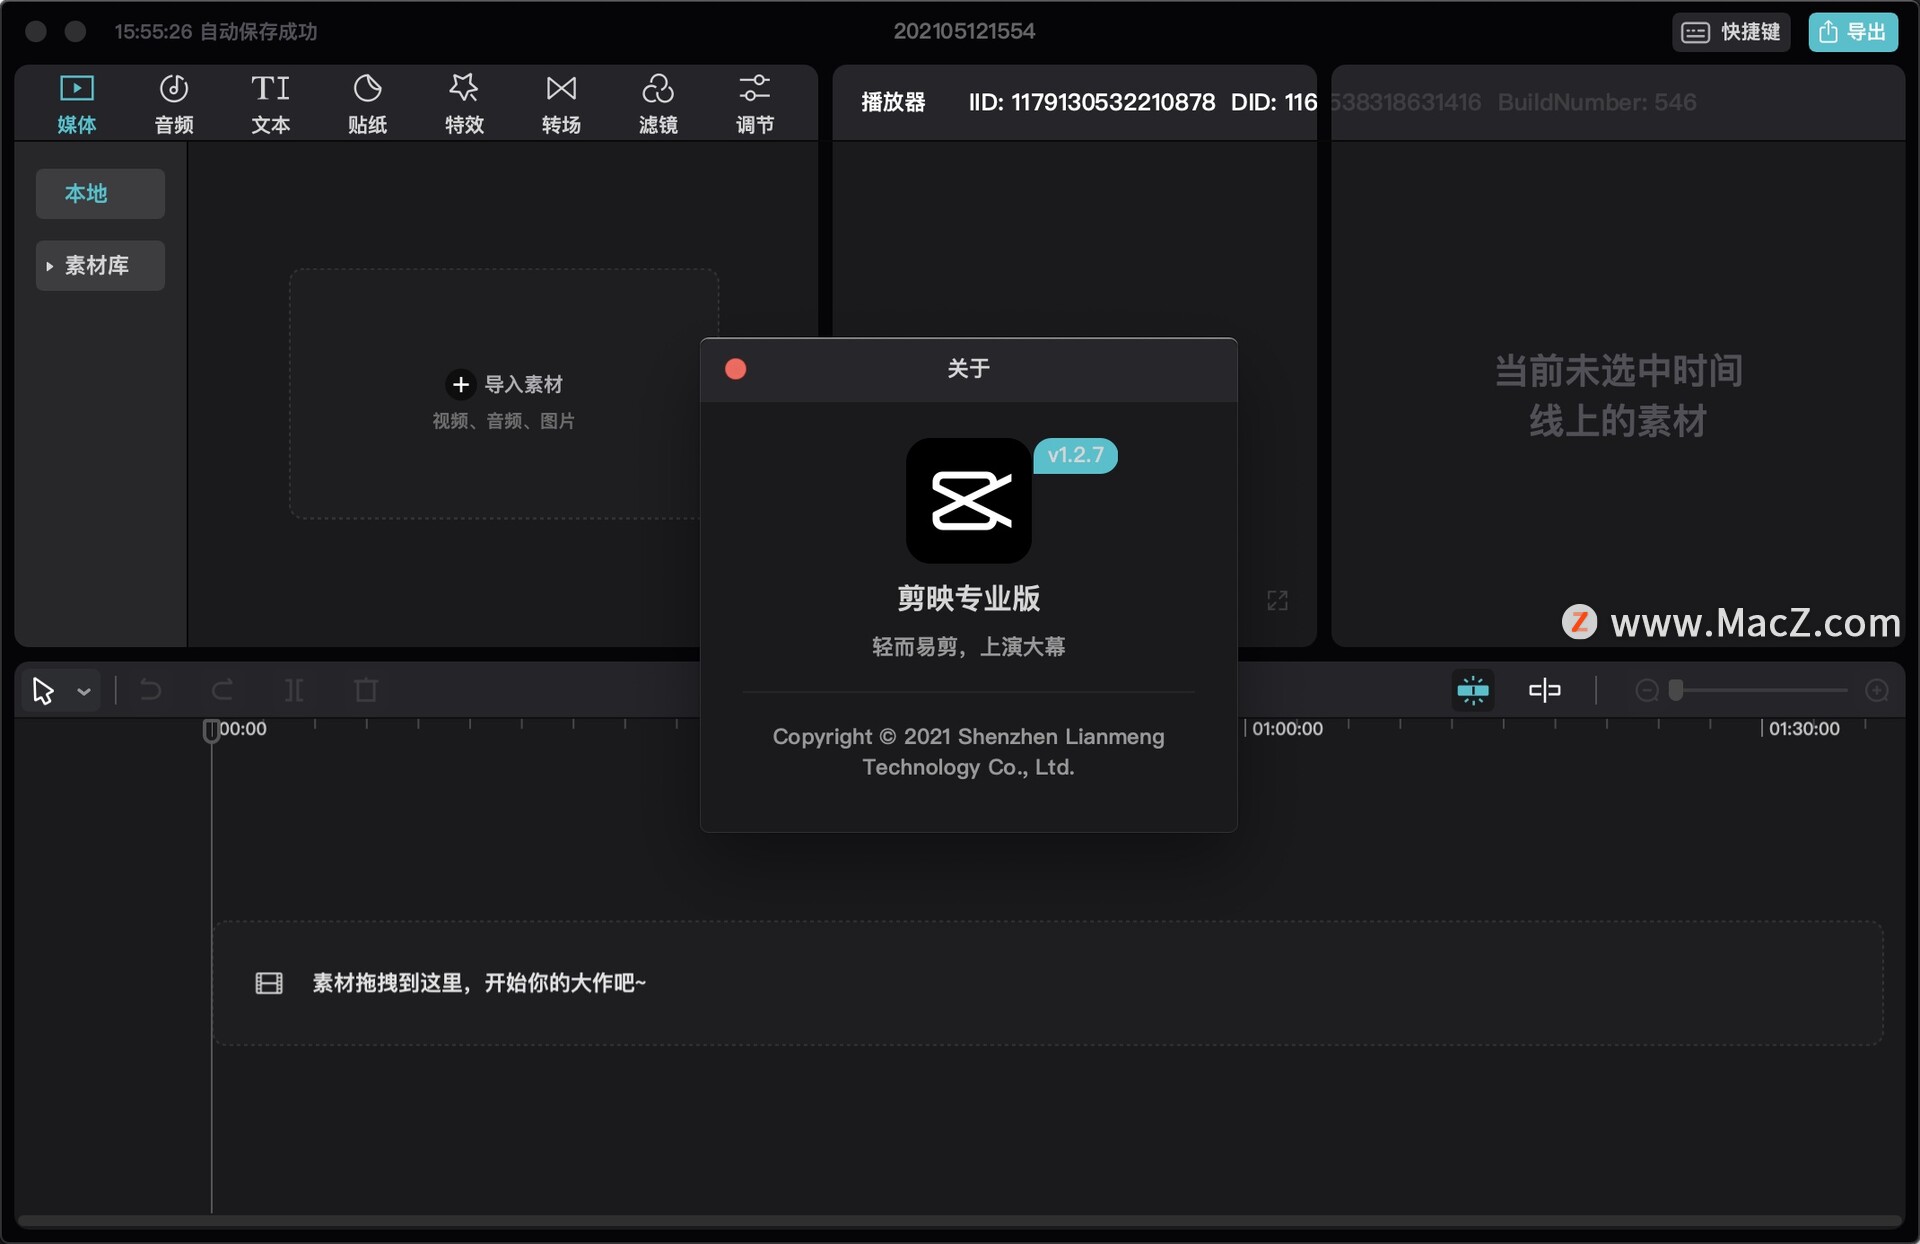
Task: Click the project title 202105121554
Action: (x=964, y=31)
